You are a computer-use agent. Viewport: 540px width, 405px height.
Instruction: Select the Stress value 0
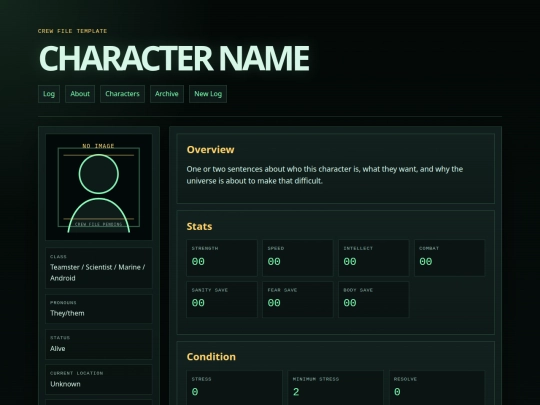195,392
